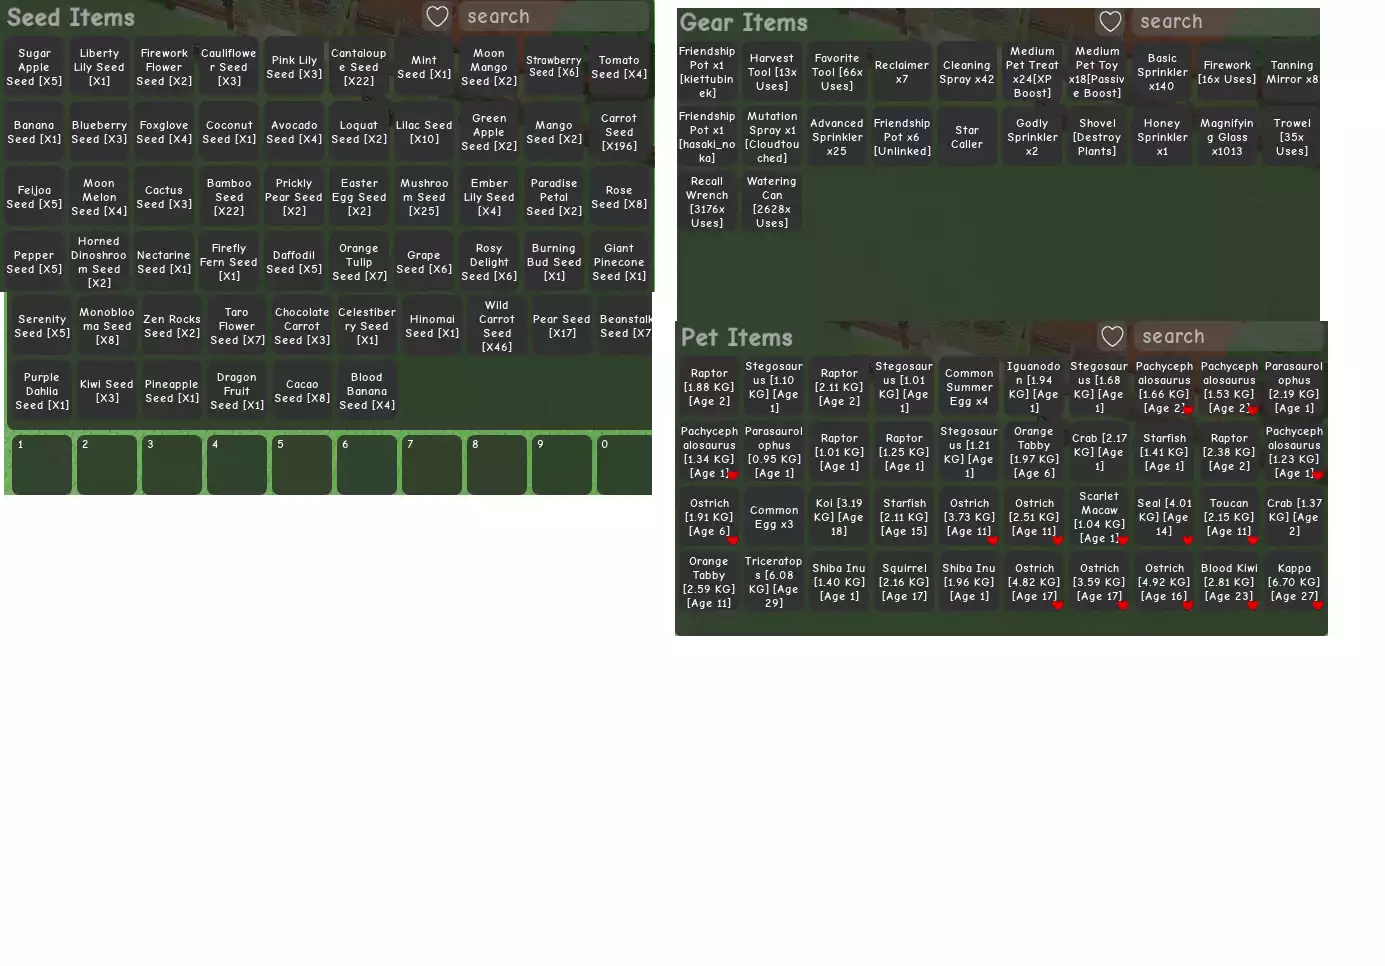
Task: Toggle favorites heart in Pet Items panel
Action: tap(1112, 336)
